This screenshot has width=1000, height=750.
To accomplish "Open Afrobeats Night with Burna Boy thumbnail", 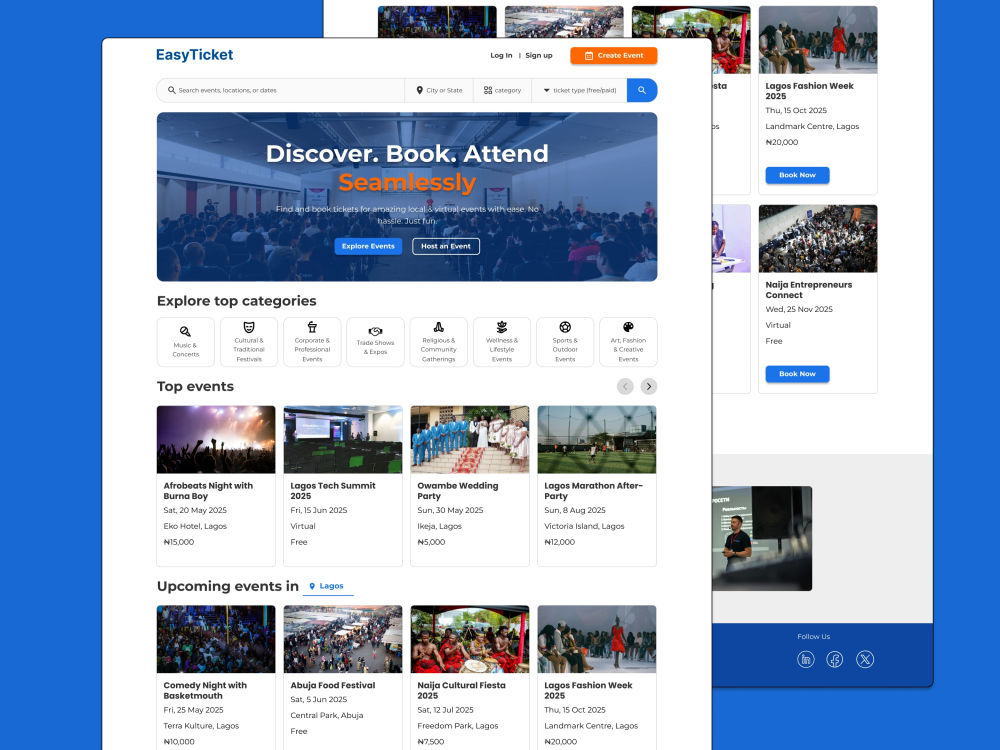I will (216, 440).
